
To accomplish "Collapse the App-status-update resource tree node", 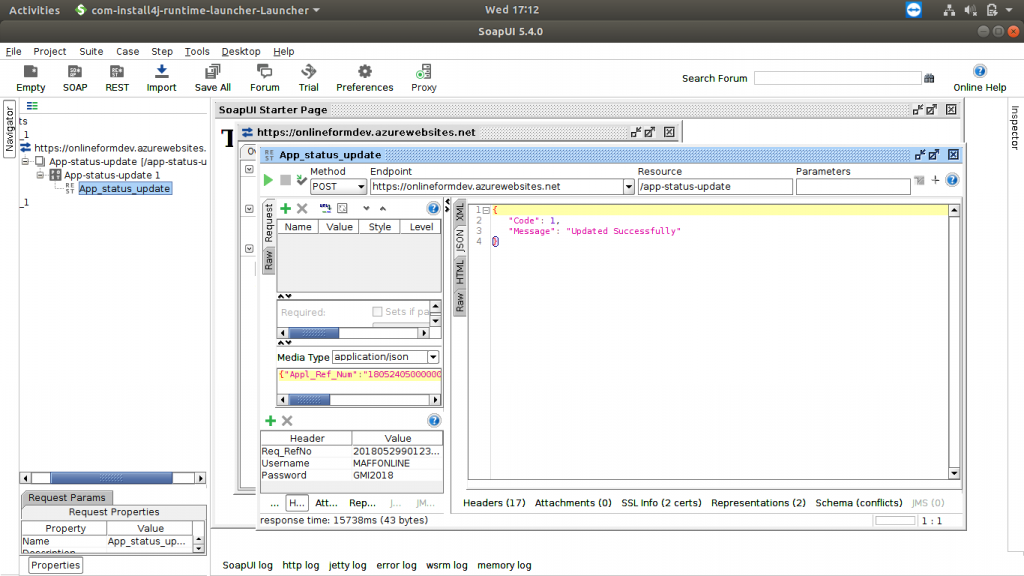I will [x=27, y=161].
